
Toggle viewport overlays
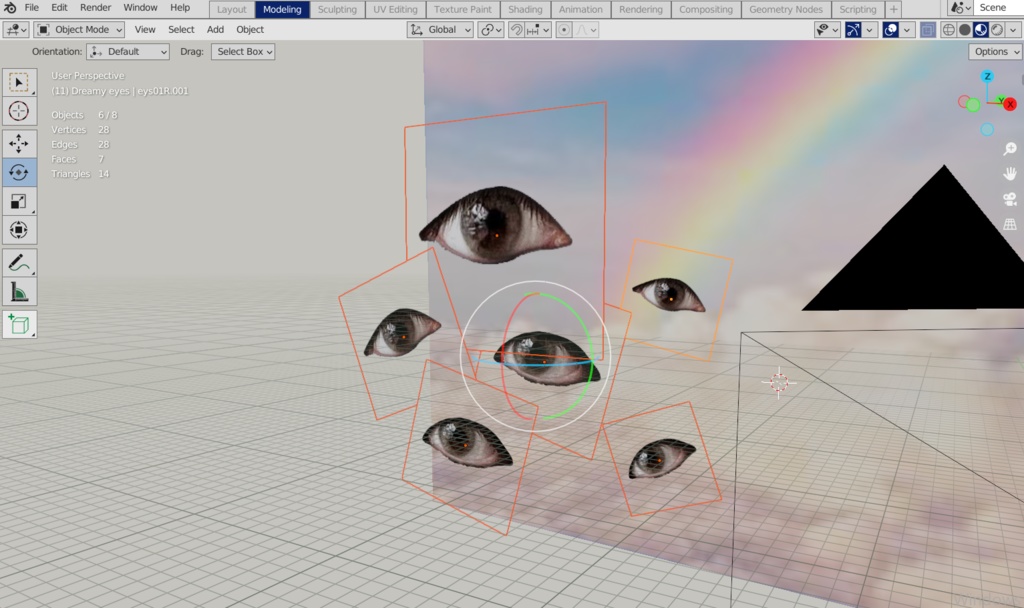click(890, 29)
